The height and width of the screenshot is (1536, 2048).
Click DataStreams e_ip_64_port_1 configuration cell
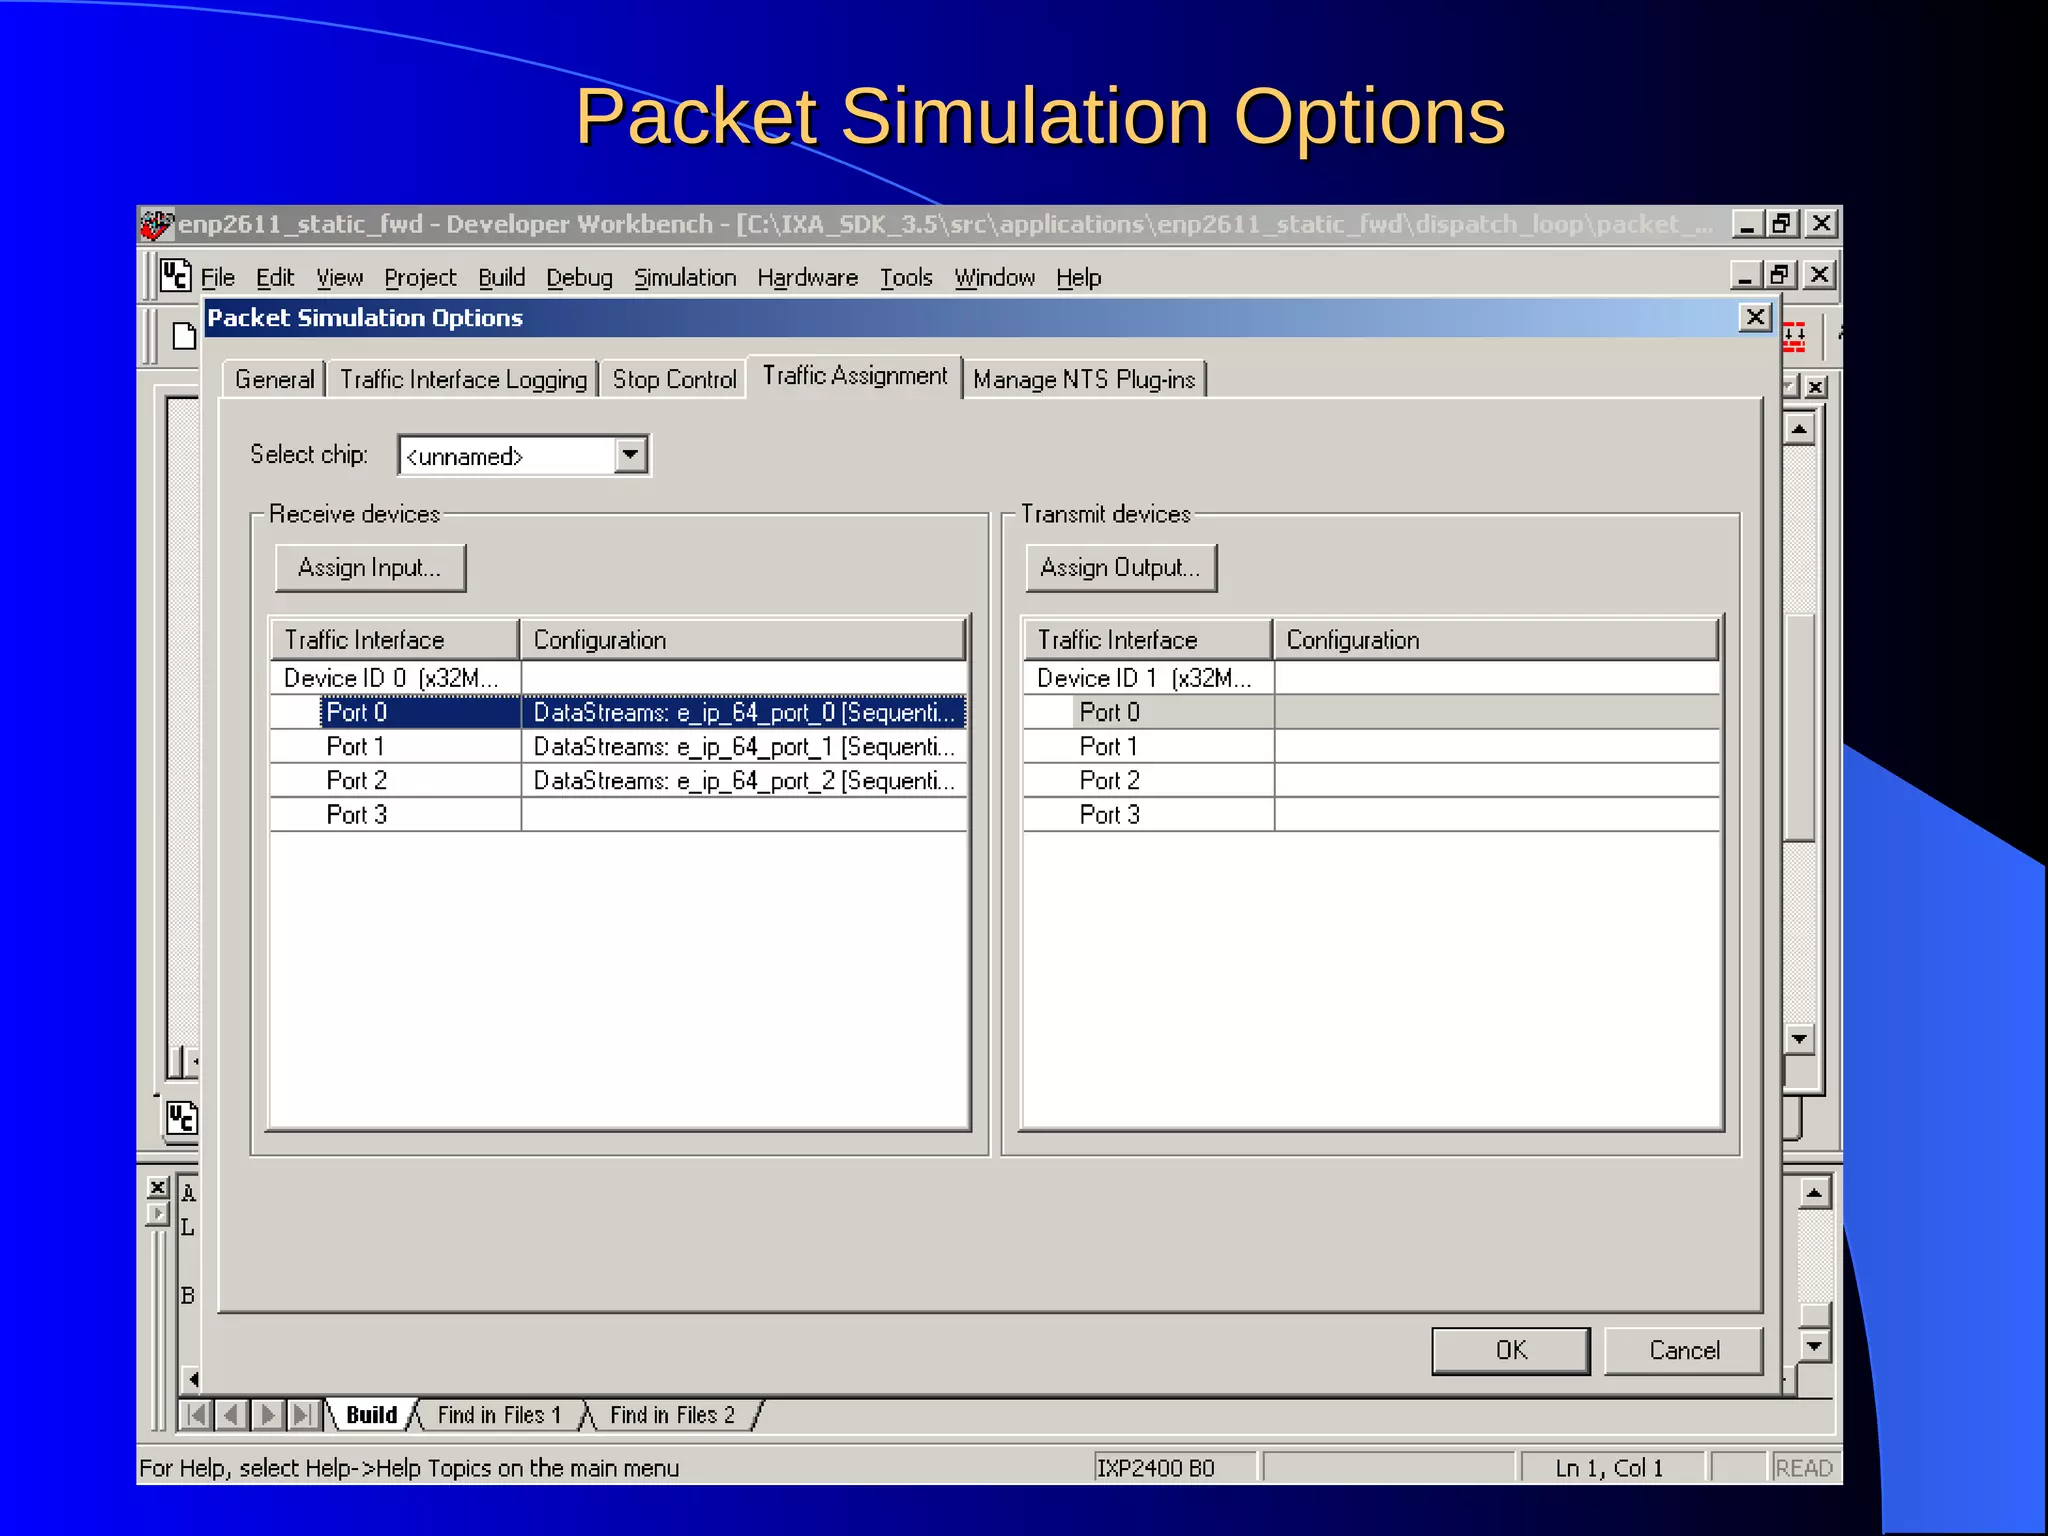(744, 746)
